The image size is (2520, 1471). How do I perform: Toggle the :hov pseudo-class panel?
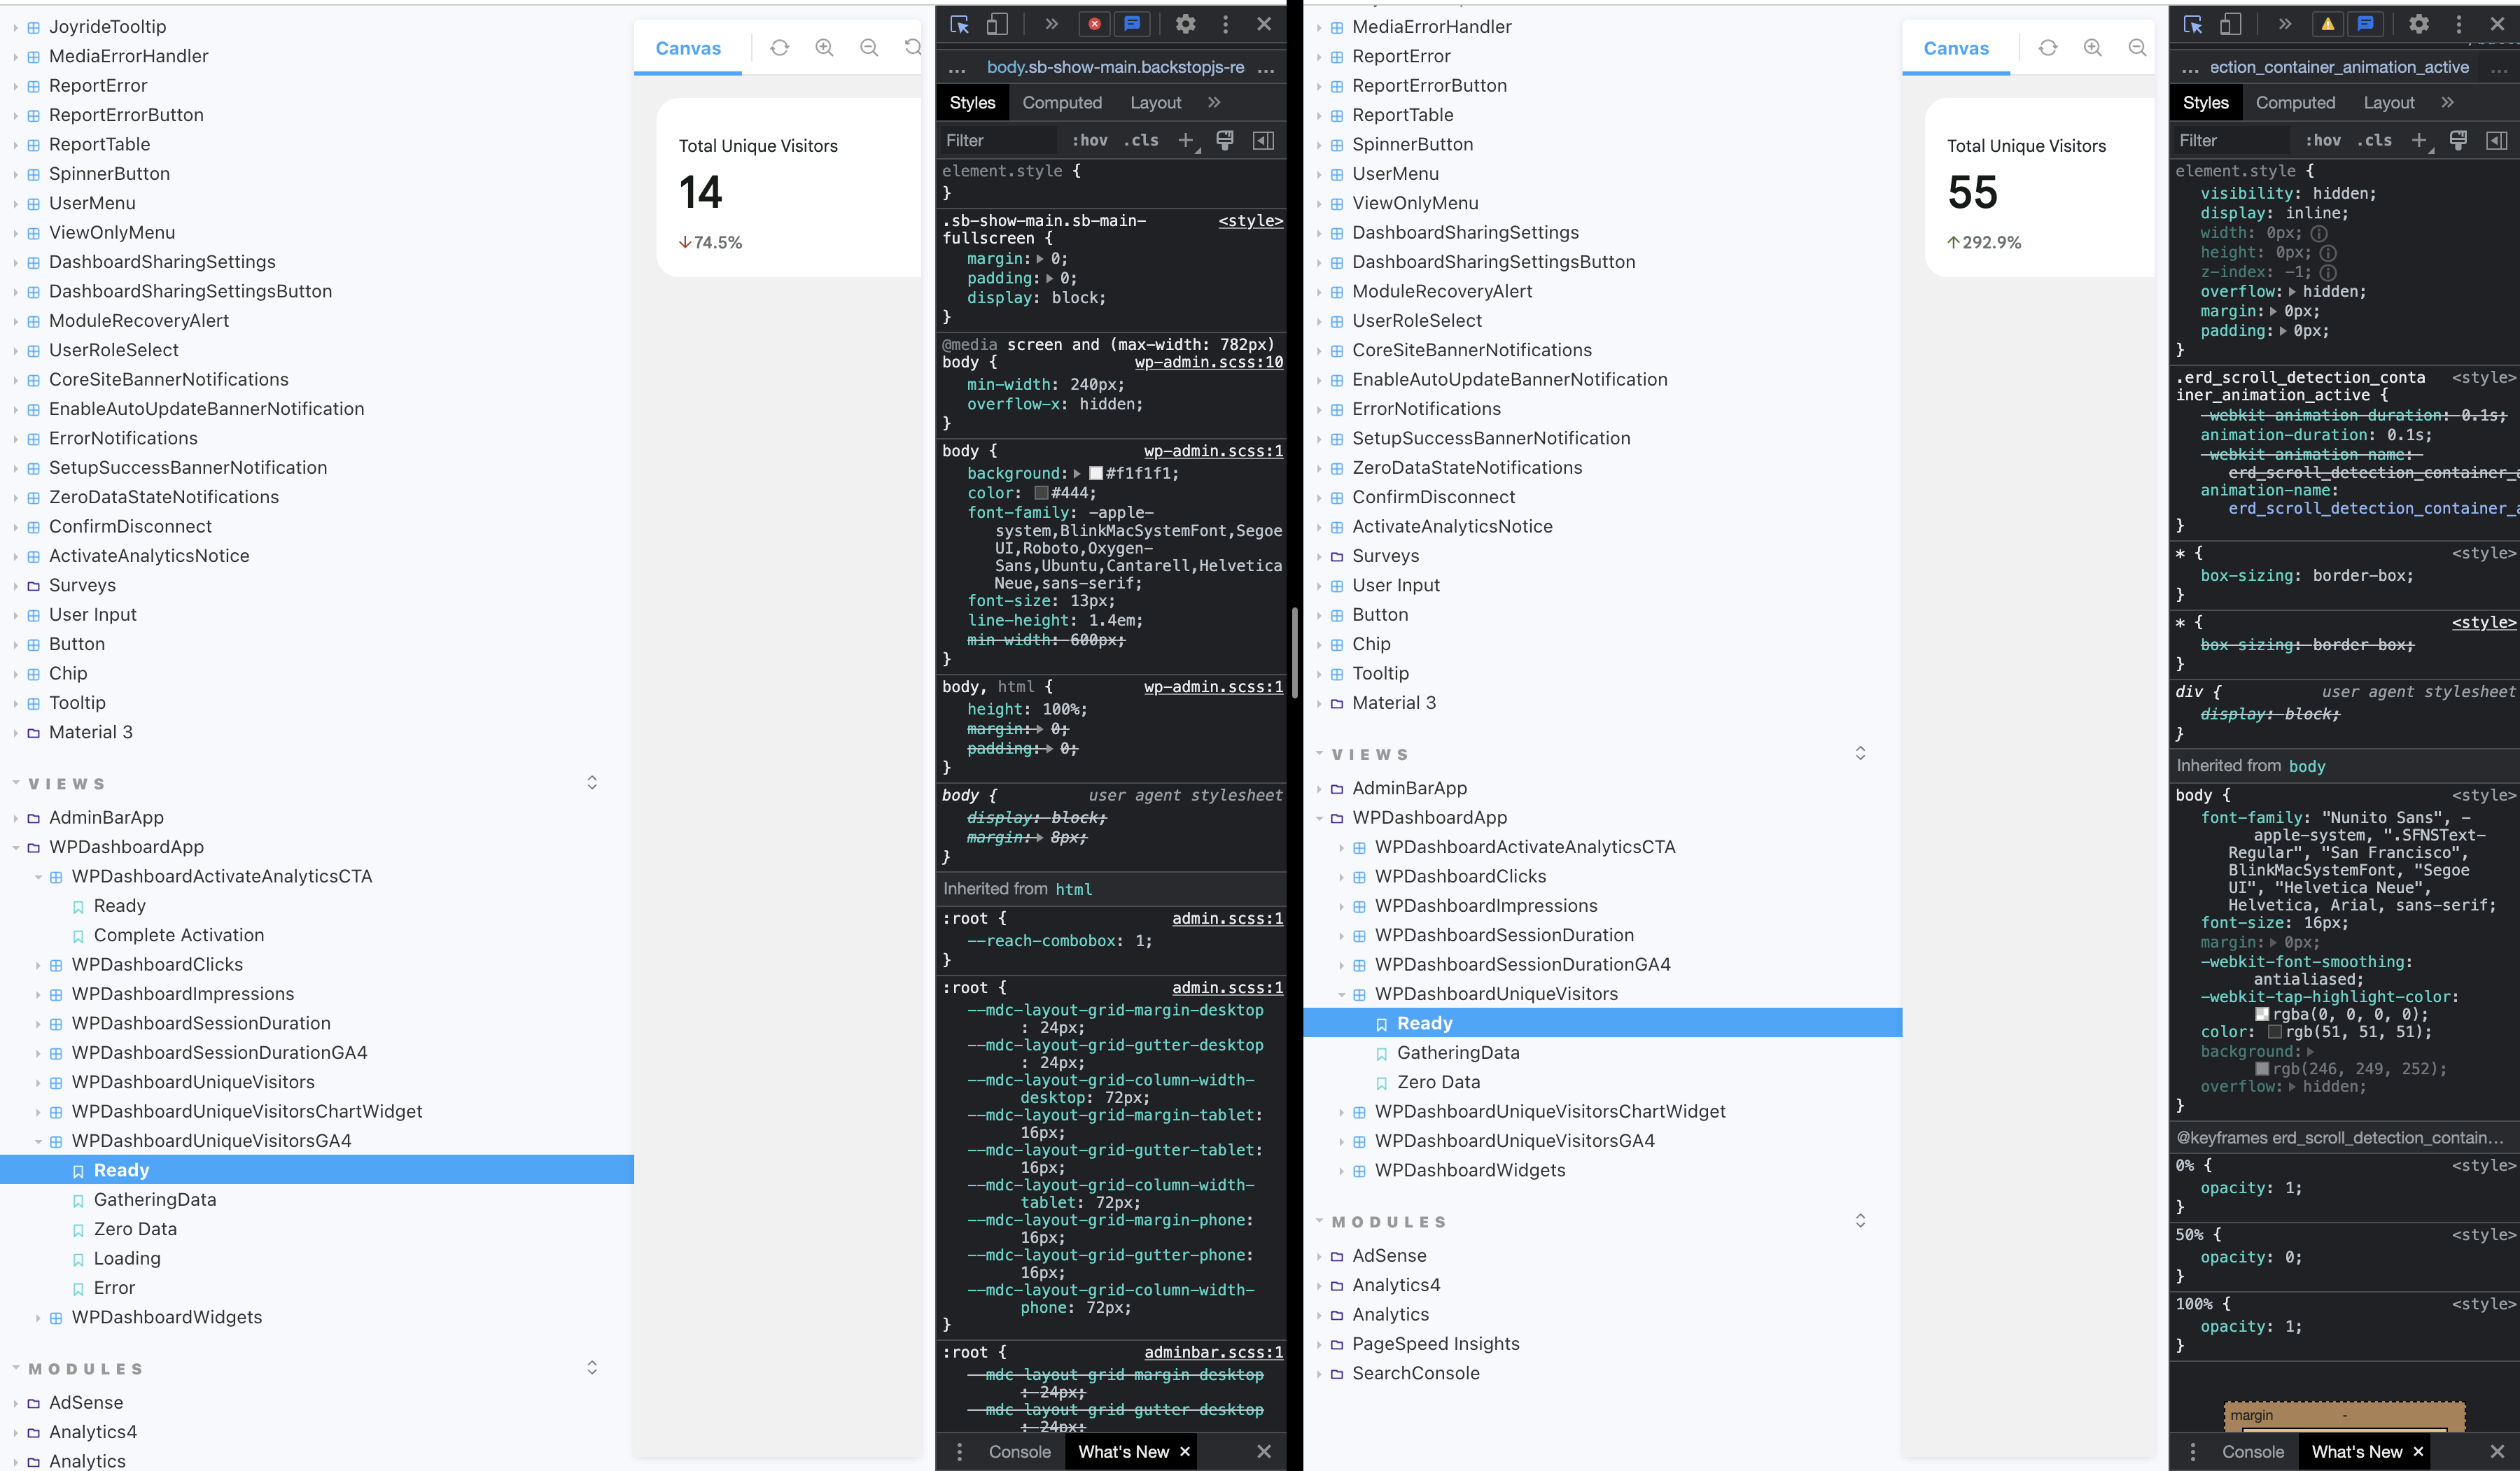tap(1090, 140)
